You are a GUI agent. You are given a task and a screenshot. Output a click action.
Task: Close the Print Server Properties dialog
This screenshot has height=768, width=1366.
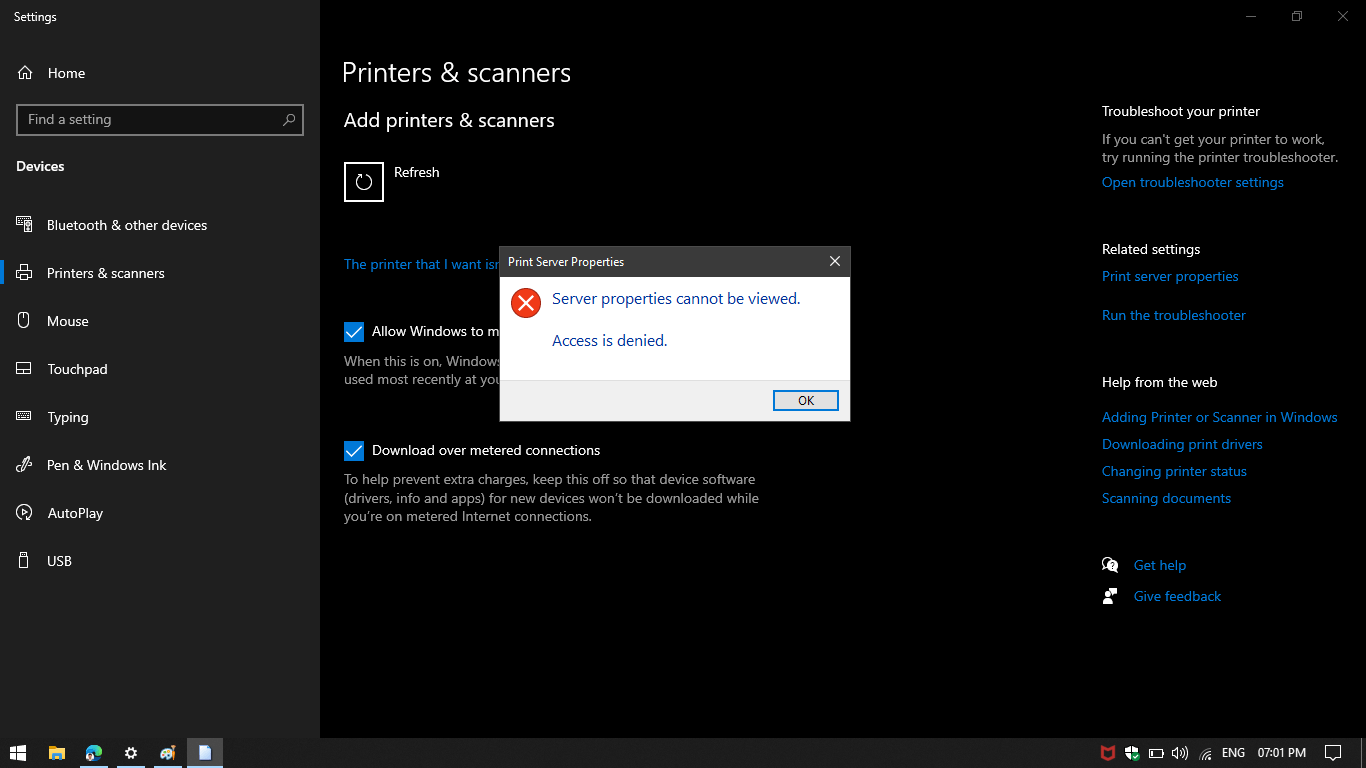(834, 262)
